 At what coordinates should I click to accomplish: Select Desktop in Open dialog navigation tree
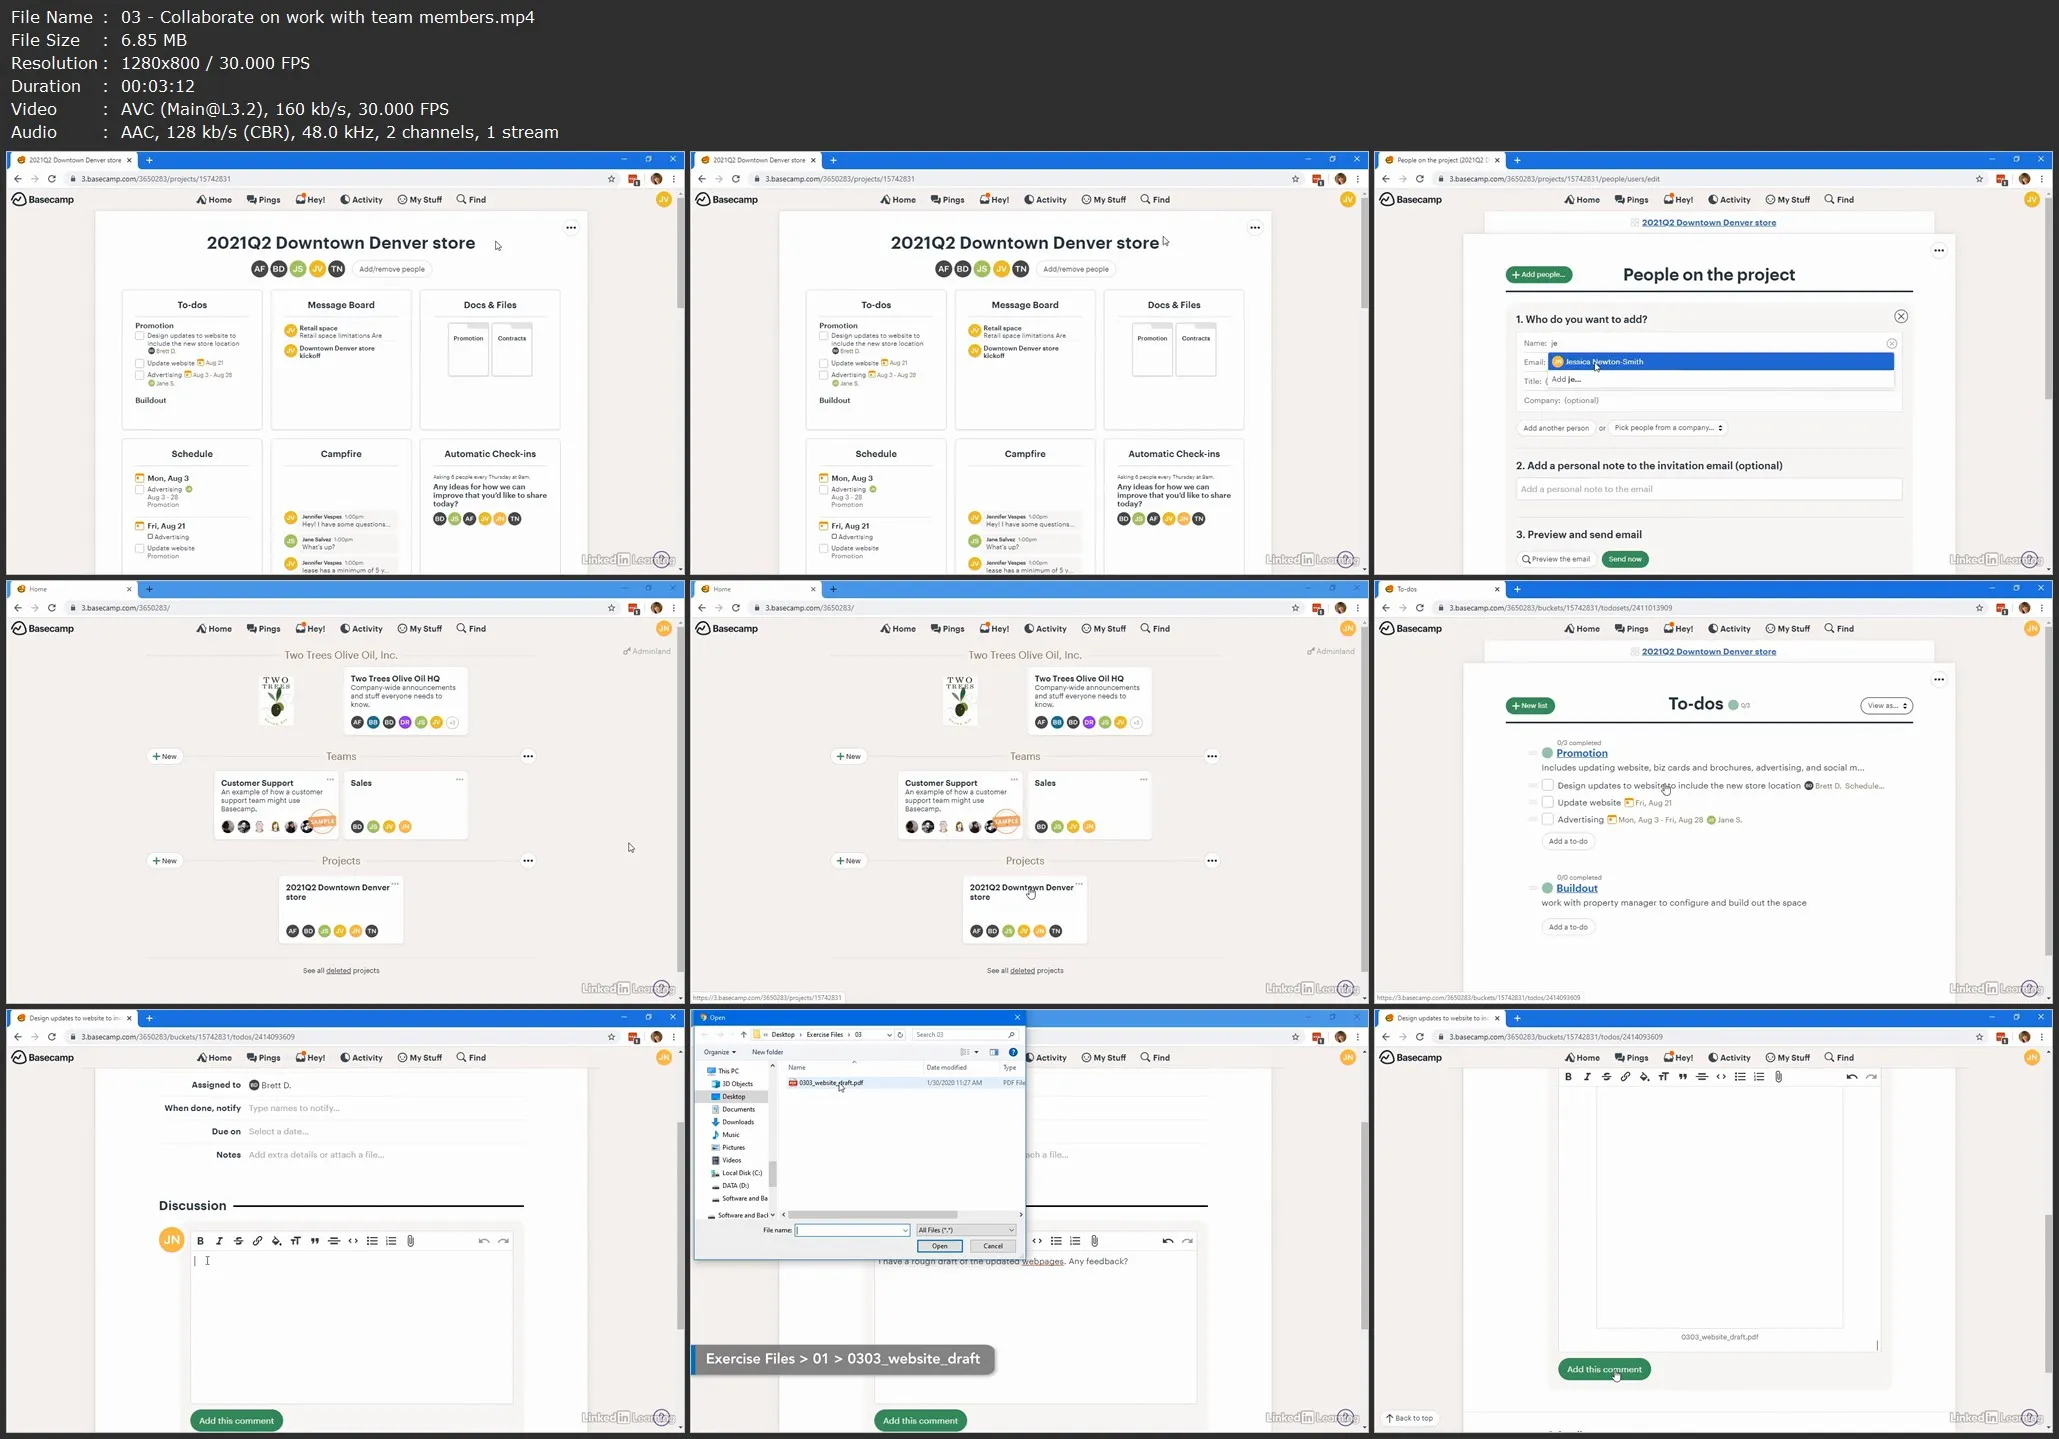click(734, 1097)
